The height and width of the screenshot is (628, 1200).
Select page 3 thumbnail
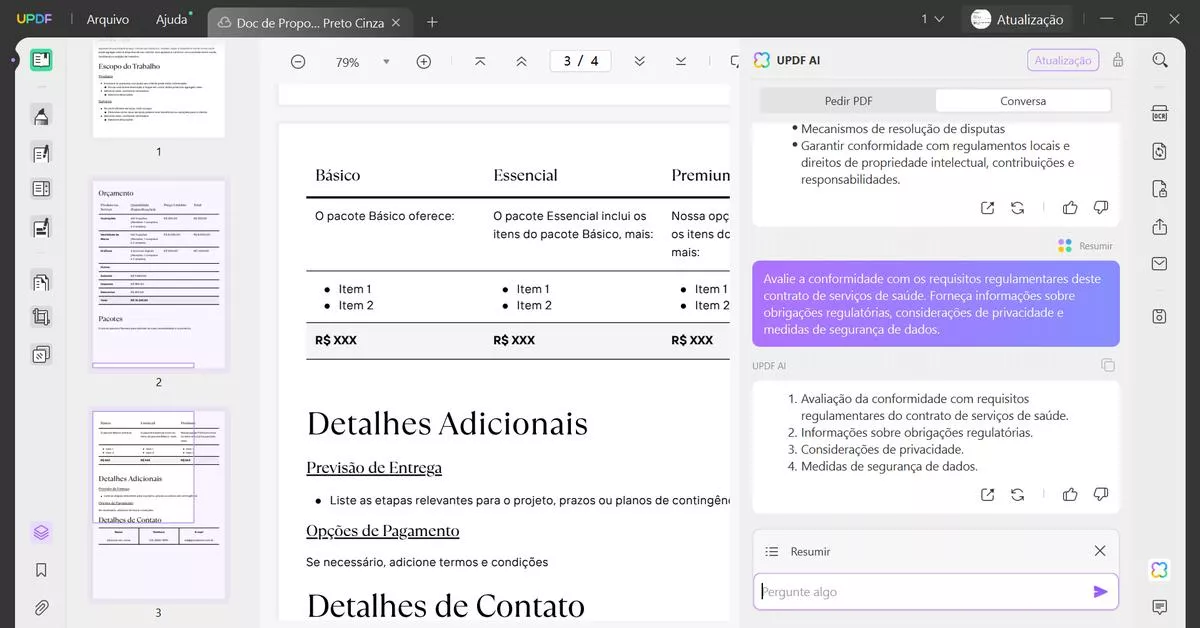(158, 504)
